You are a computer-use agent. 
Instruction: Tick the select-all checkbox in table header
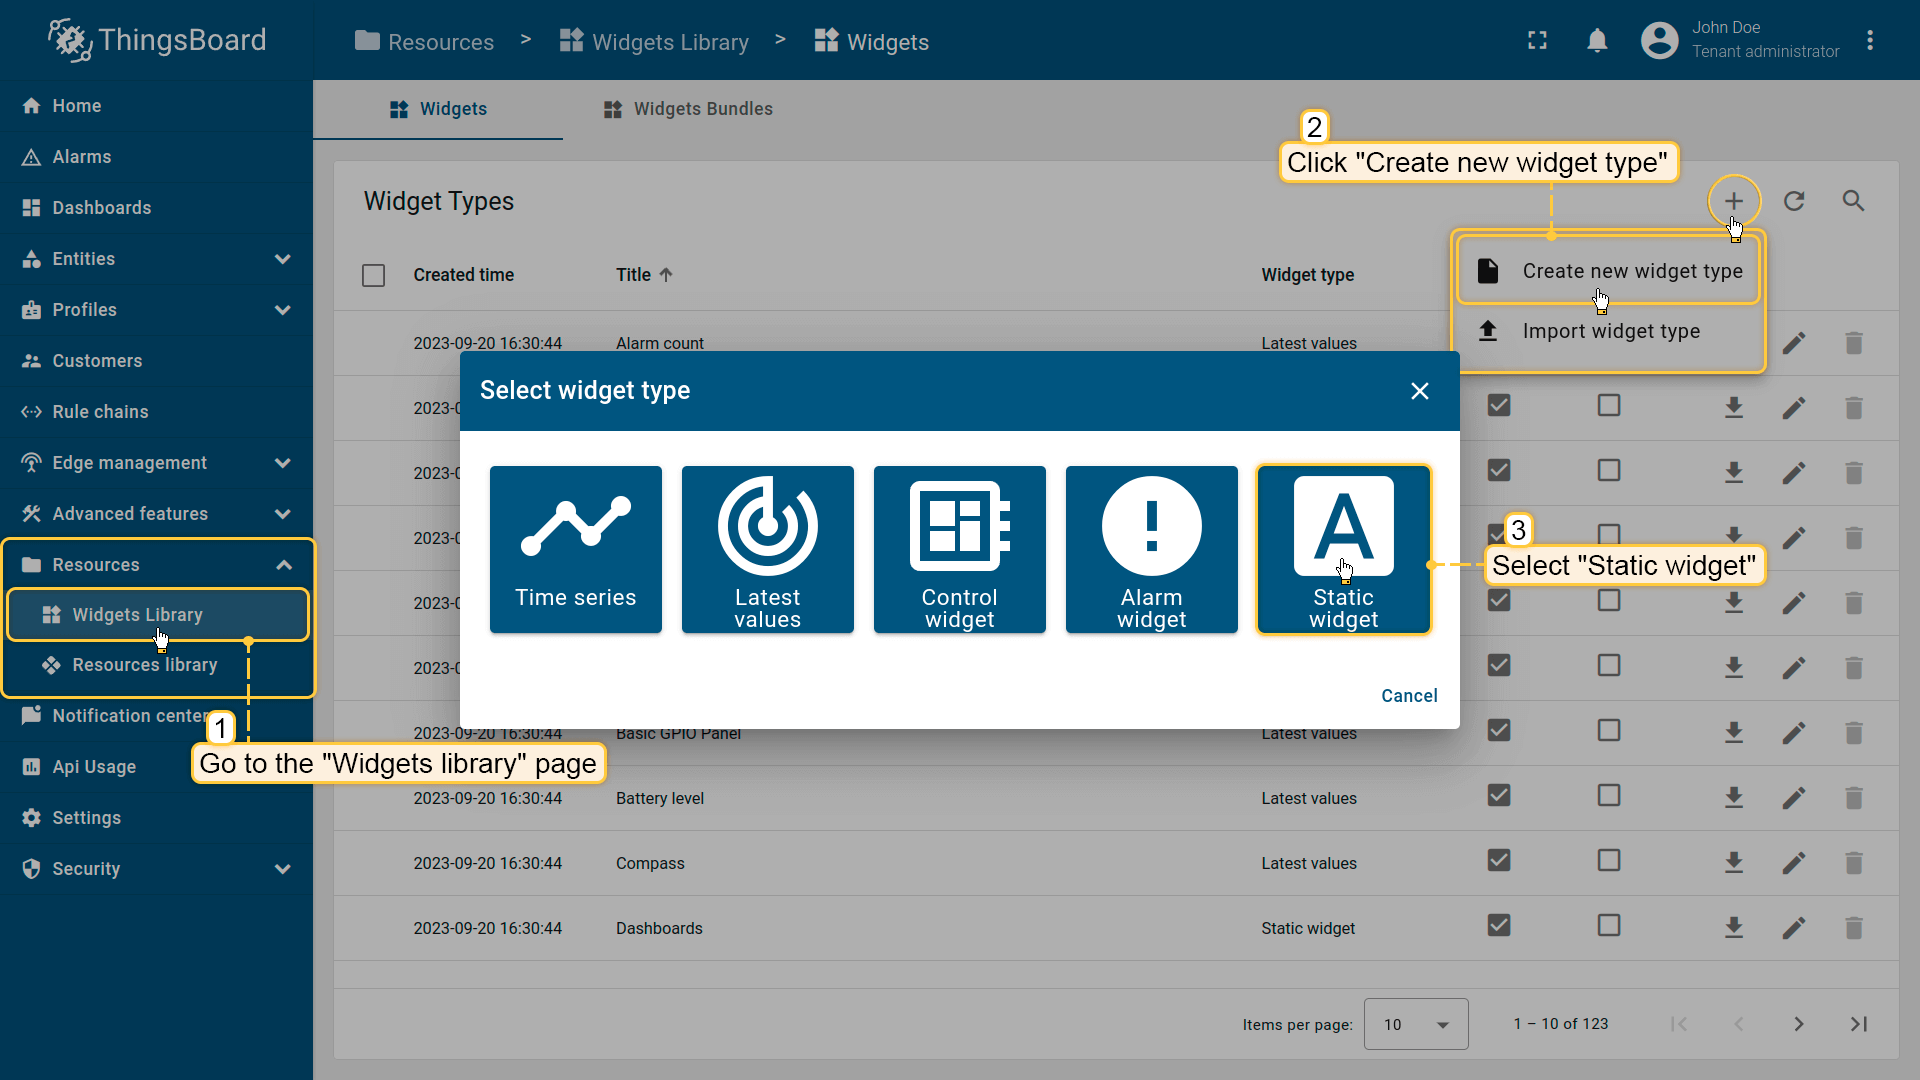(373, 275)
